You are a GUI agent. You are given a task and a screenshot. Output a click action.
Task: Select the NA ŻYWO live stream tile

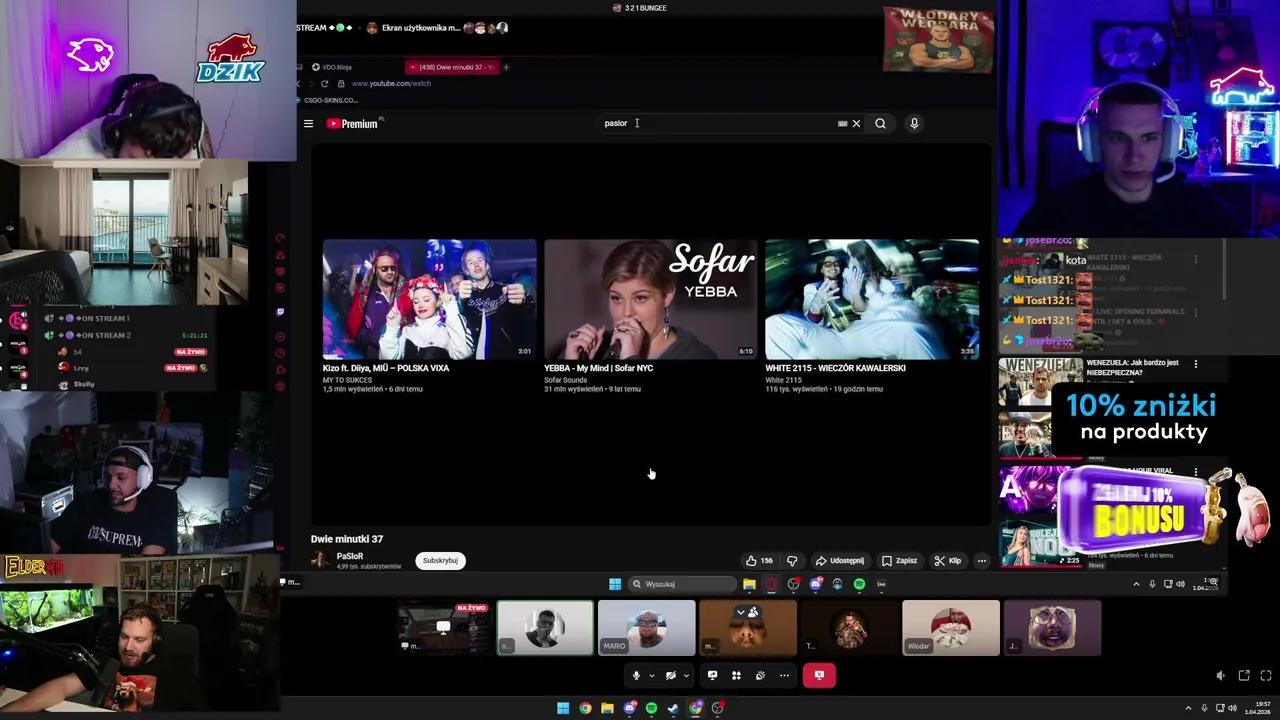443,628
